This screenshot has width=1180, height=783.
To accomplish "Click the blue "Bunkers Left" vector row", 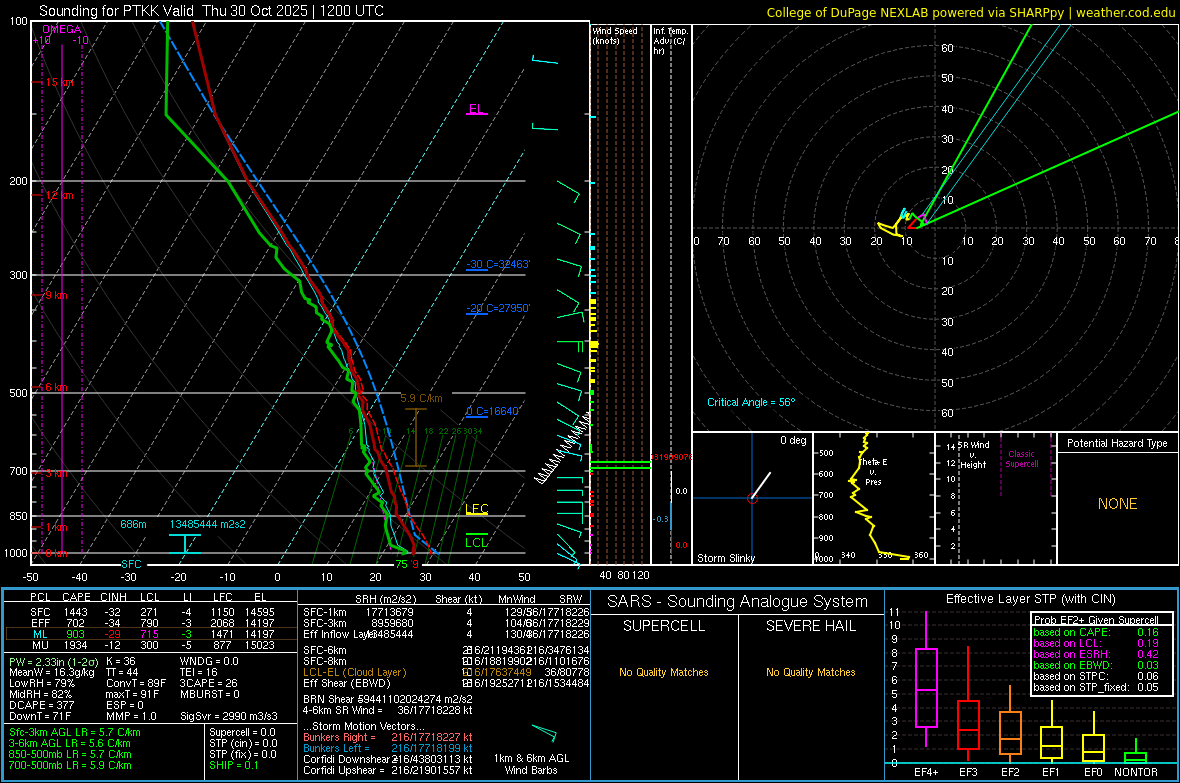I will 388,748.
